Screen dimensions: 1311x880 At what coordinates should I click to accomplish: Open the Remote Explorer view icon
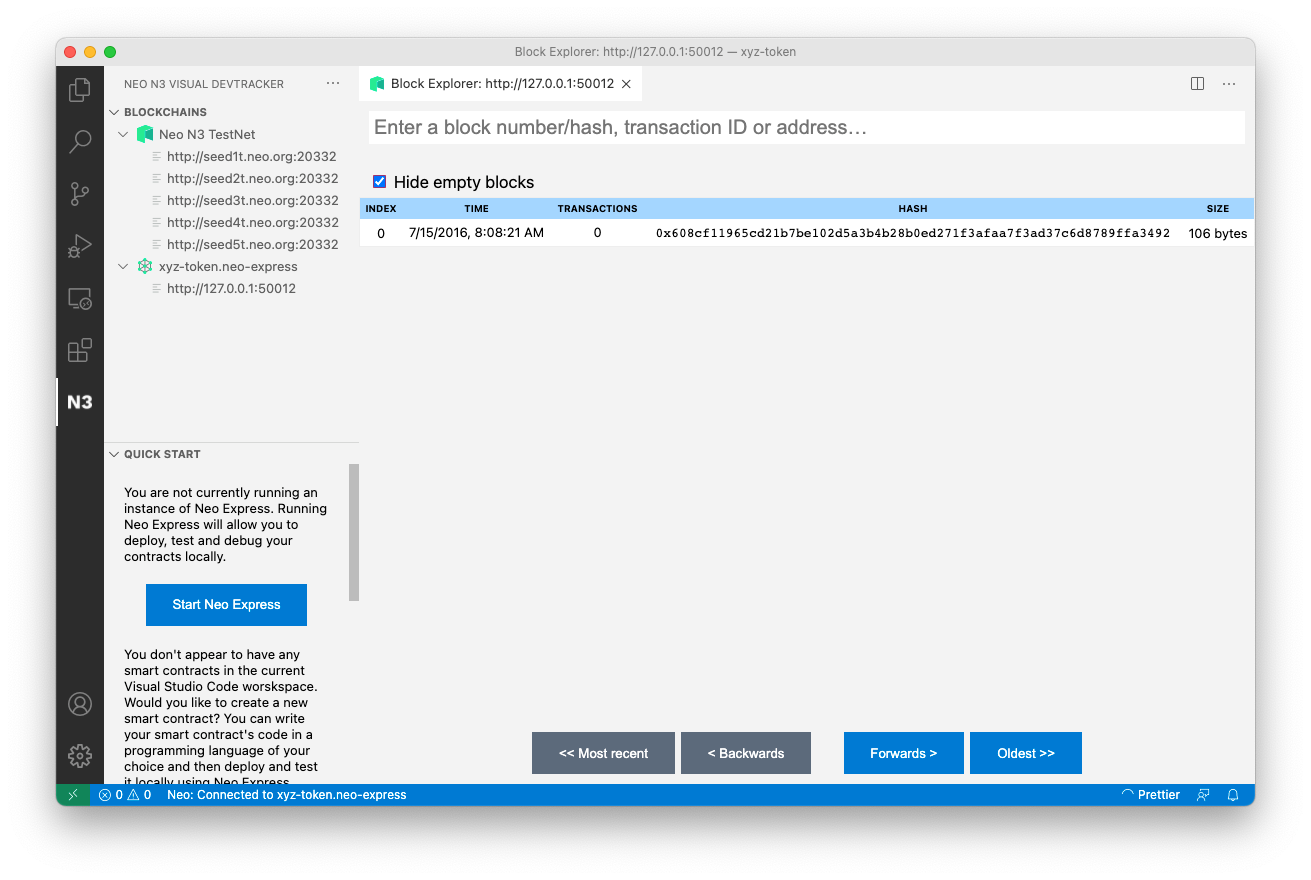[80, 298]
